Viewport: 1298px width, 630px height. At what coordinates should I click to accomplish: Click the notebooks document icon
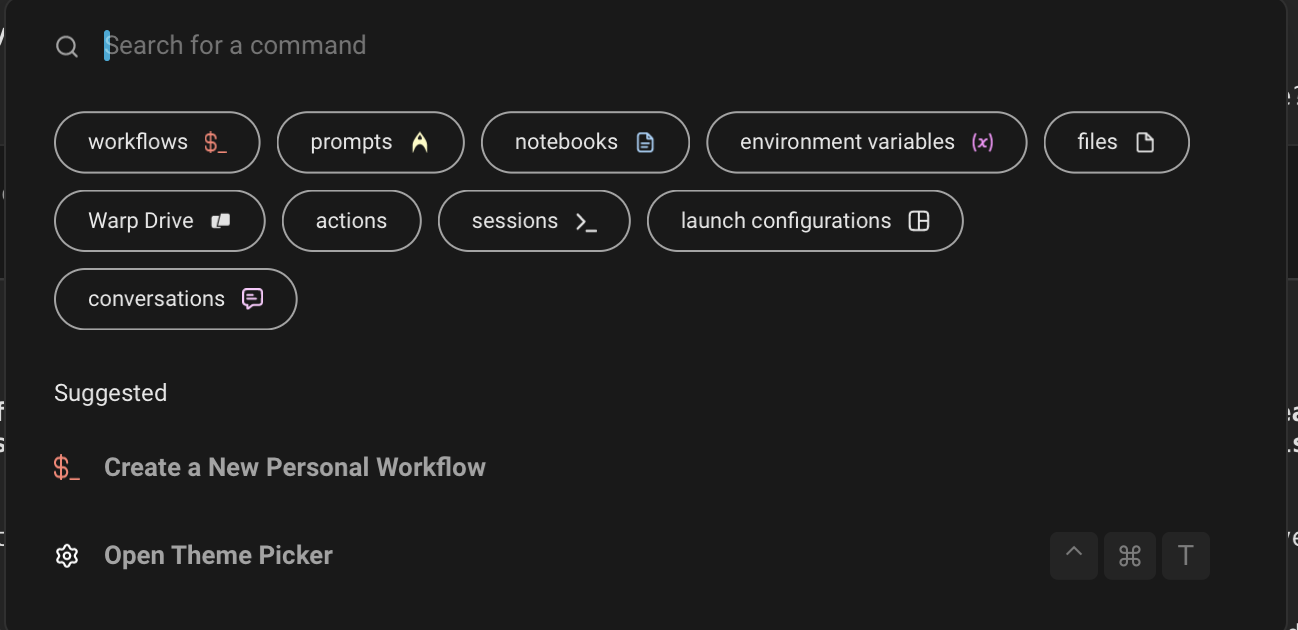(x=646, y=143)
